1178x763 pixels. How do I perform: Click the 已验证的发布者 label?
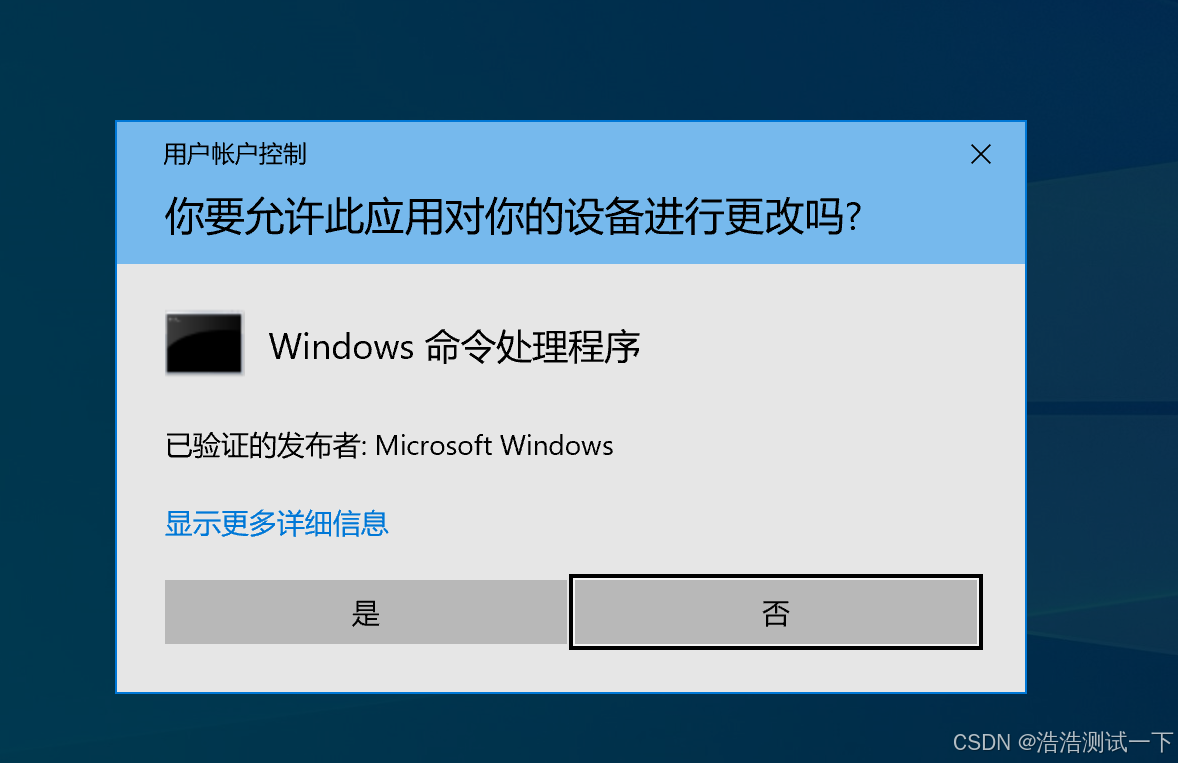(263, 445)
